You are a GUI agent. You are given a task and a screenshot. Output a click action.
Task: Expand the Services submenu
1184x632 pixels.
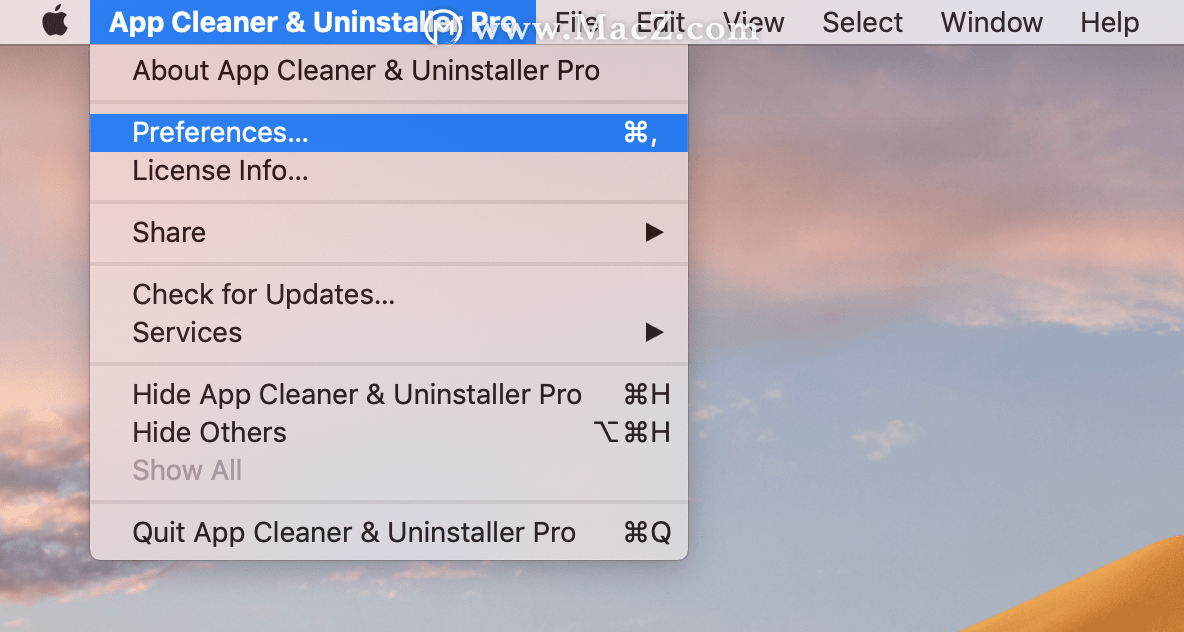point(389,332)
